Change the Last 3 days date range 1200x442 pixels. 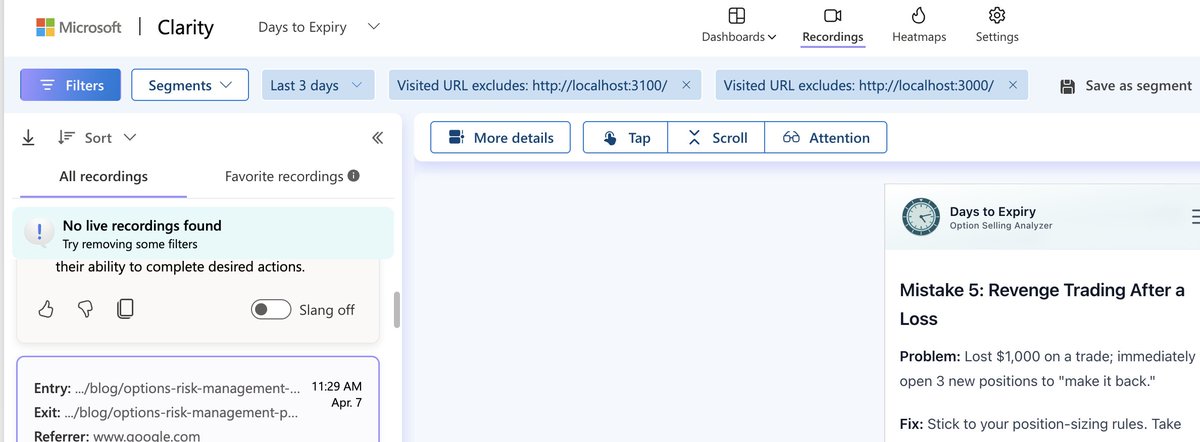(317, 85)
